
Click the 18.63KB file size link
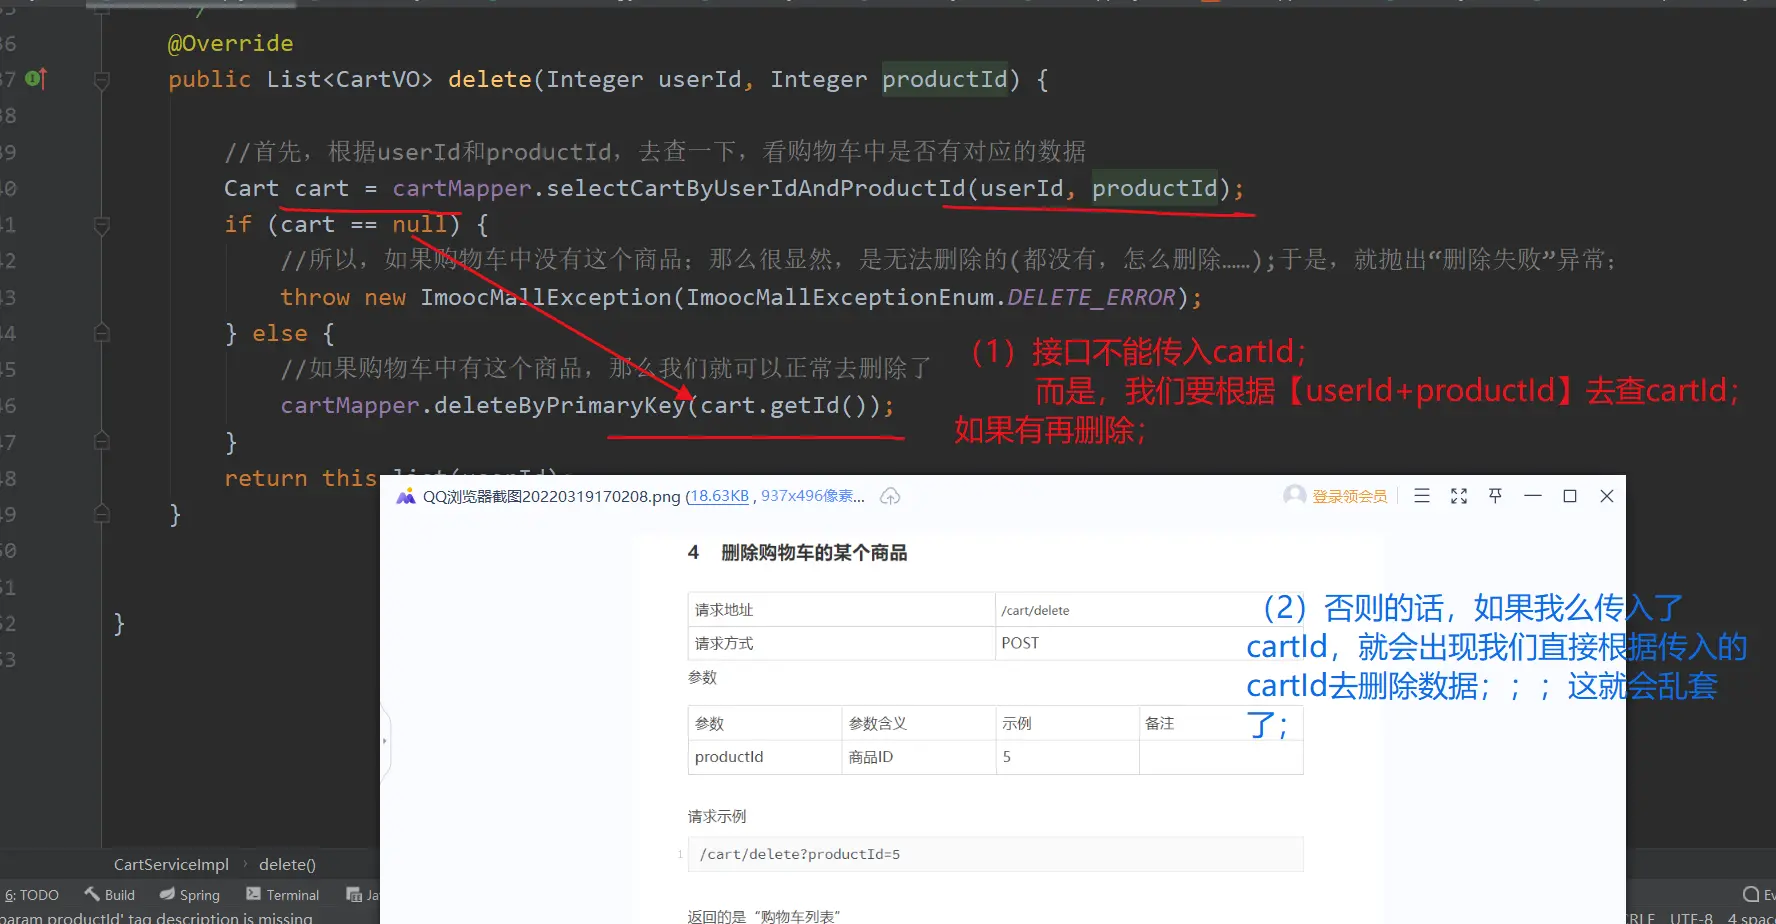(x=719, y=496)
